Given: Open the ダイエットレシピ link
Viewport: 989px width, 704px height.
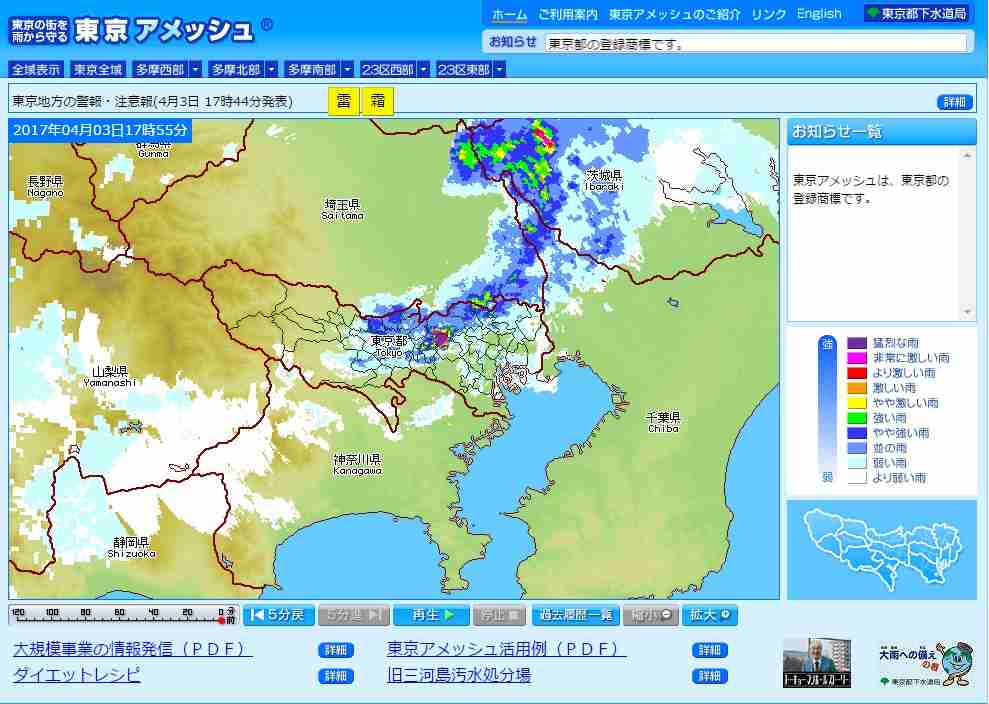Looking at the screenshot, I should [x=76, y=674].
